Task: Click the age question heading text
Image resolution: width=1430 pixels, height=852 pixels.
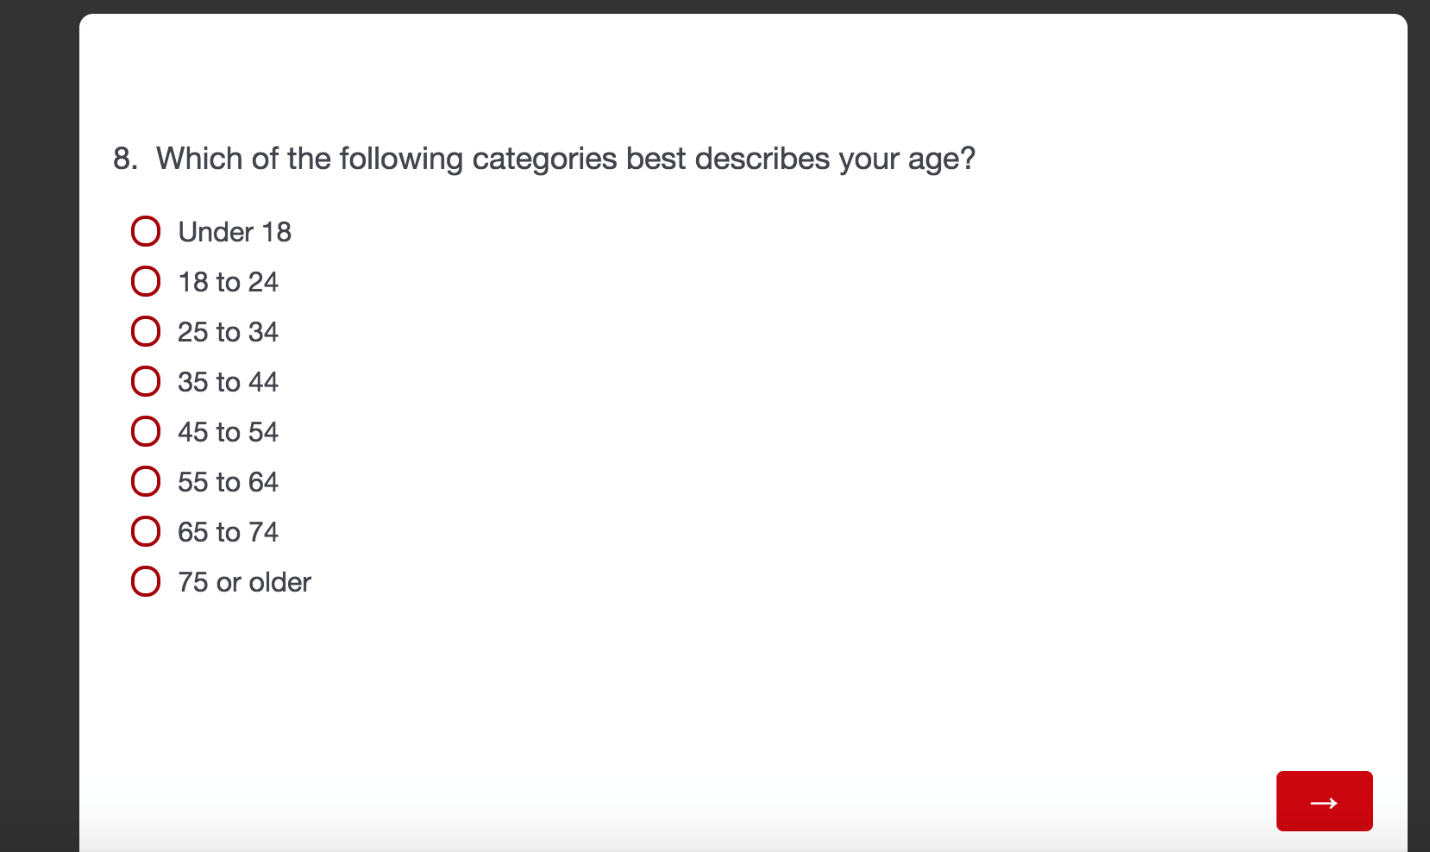Action: (x=565, y=159)
